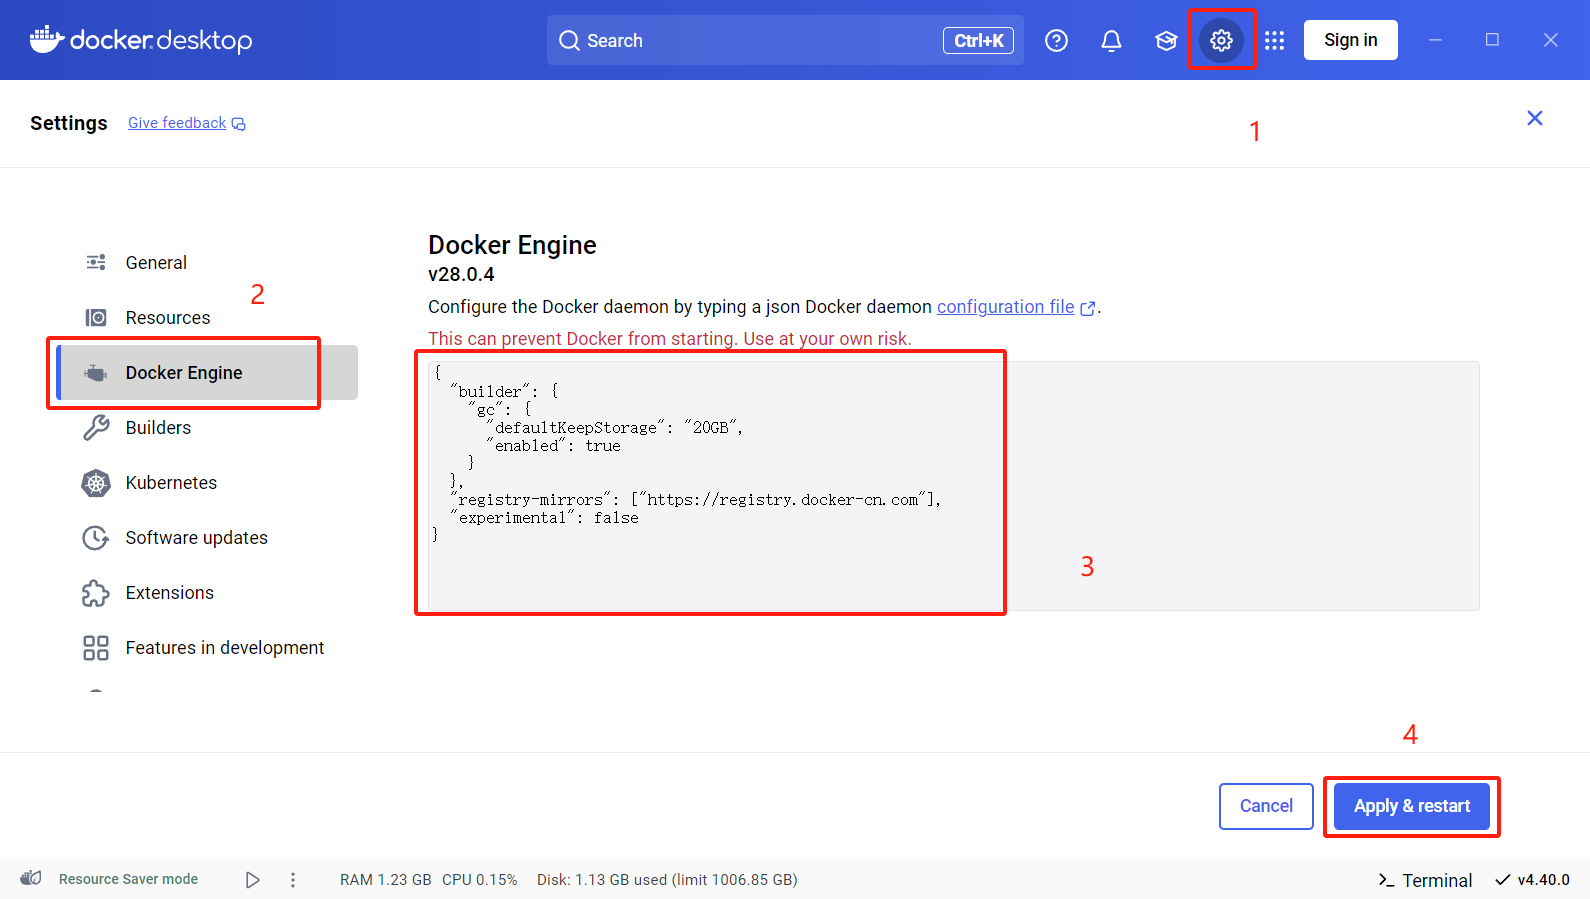Click the Resource Saver mode leaf icon
This screenshot has height=899, width=1590.
31,878
